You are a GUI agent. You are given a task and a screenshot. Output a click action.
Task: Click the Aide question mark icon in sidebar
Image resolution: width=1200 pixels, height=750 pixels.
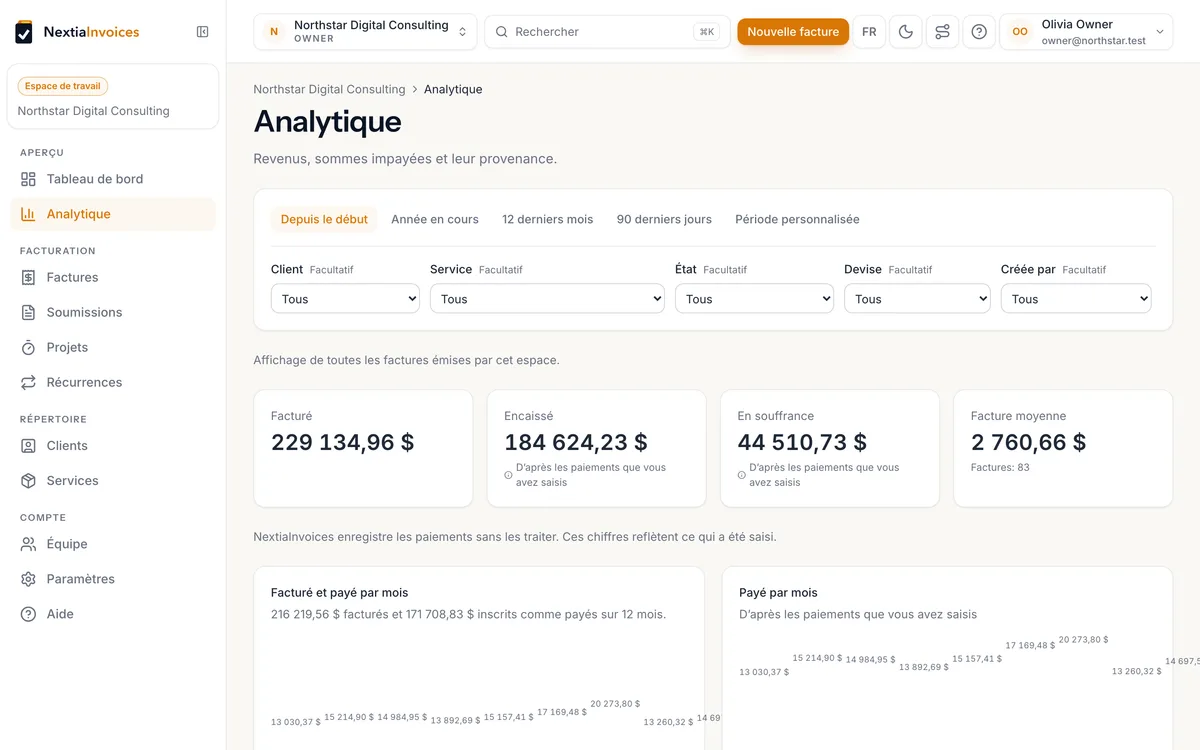(x=28, y=614)
